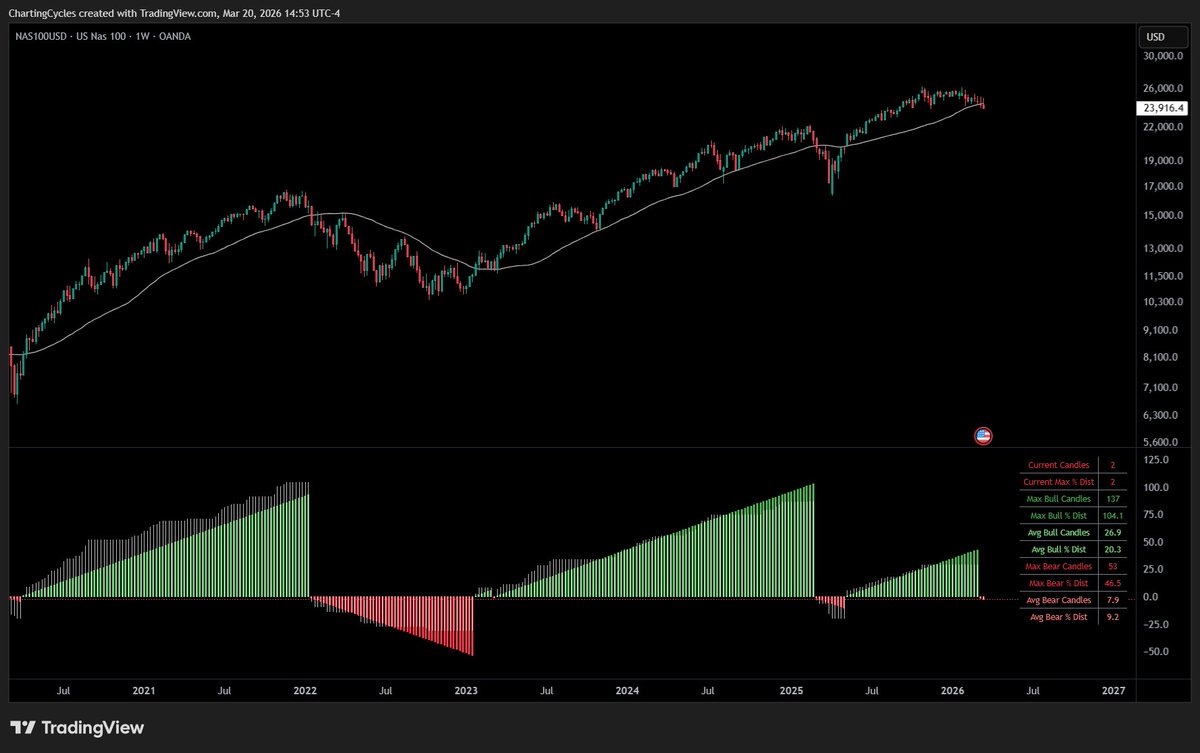Select the Current Candles table label
Screen dimensions: 1200x753
(1059, 465)
